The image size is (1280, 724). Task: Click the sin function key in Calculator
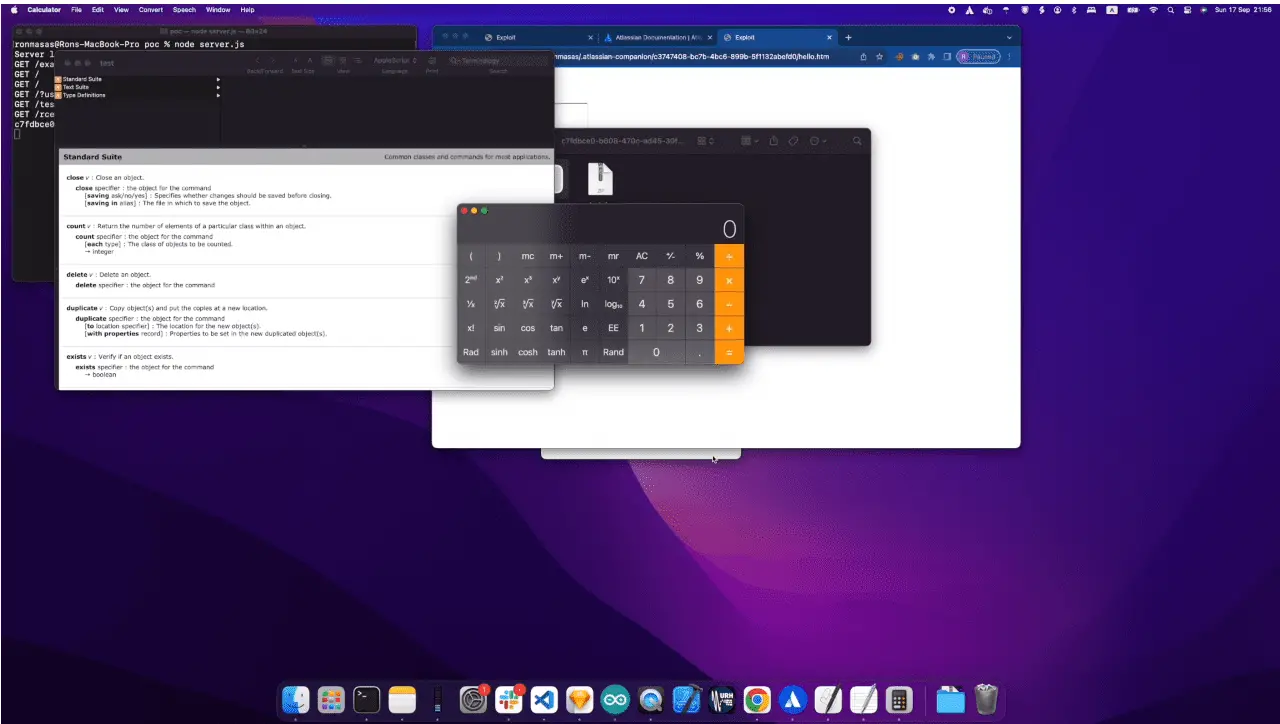499,328
